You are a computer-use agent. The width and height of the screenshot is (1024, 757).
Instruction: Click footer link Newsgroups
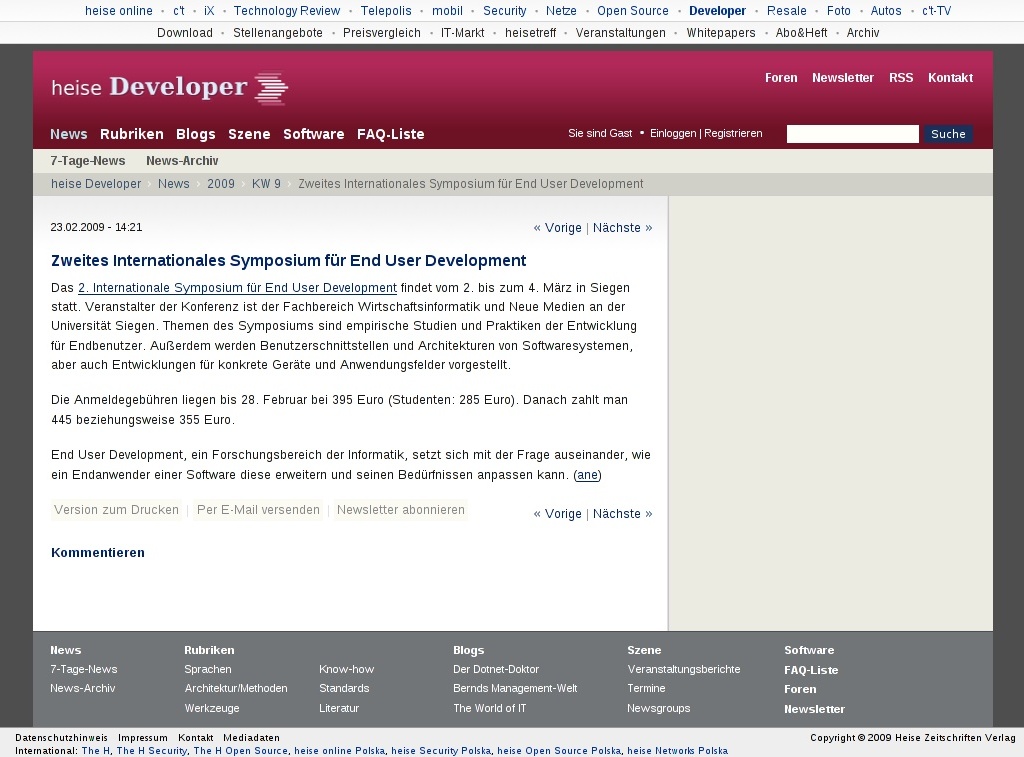click(658, 708)
